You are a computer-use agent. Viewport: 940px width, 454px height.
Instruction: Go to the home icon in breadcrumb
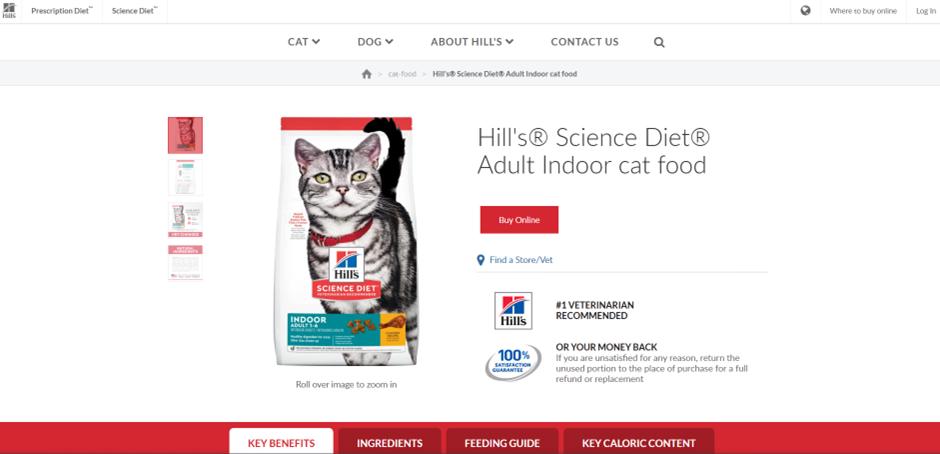point(366,74)
